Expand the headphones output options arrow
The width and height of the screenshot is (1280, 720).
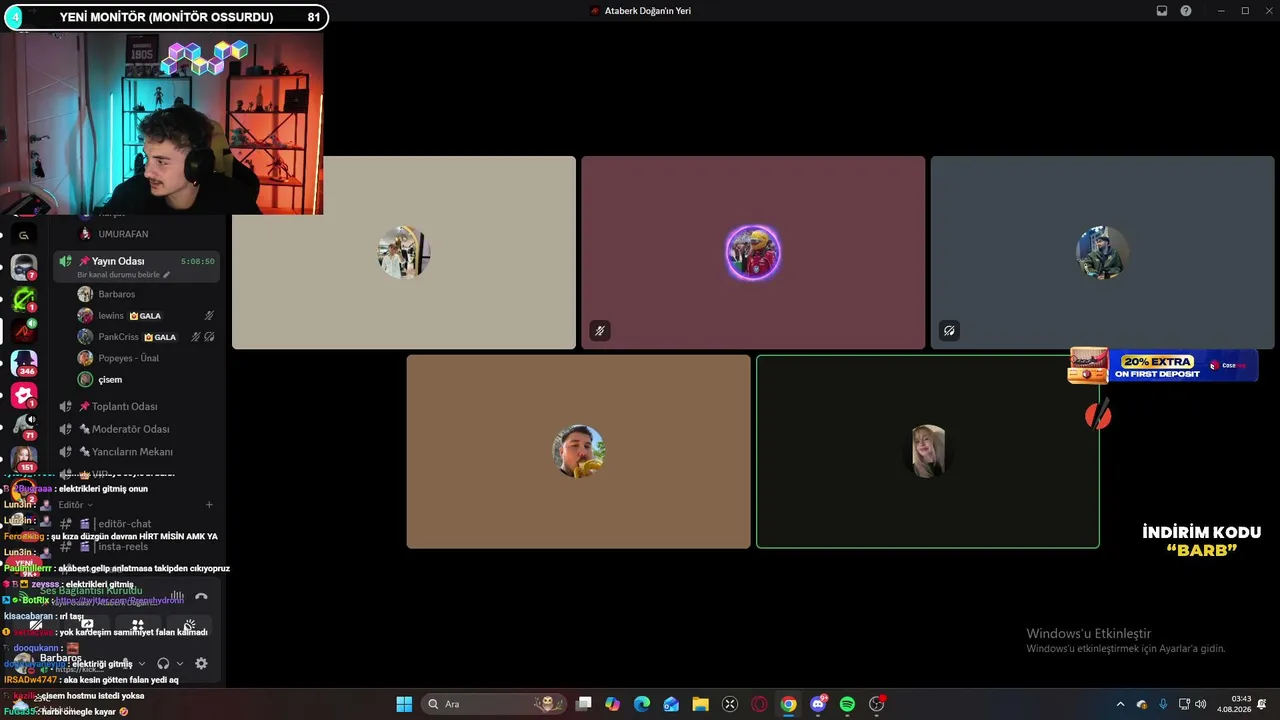tap(180, 663)
